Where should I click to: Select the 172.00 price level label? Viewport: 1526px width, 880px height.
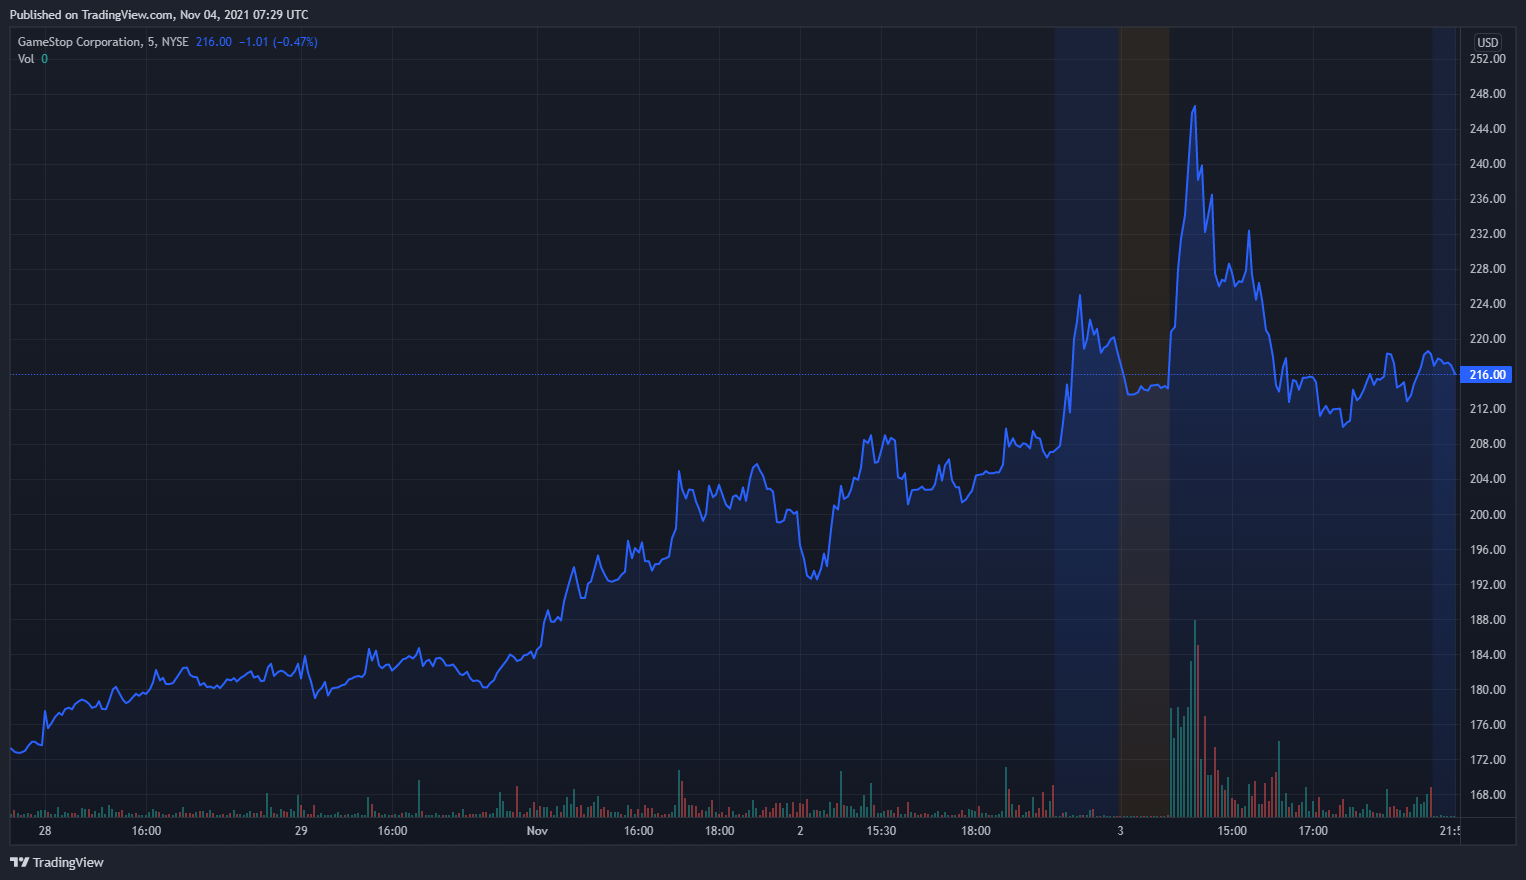click(x=1487, y=760)
